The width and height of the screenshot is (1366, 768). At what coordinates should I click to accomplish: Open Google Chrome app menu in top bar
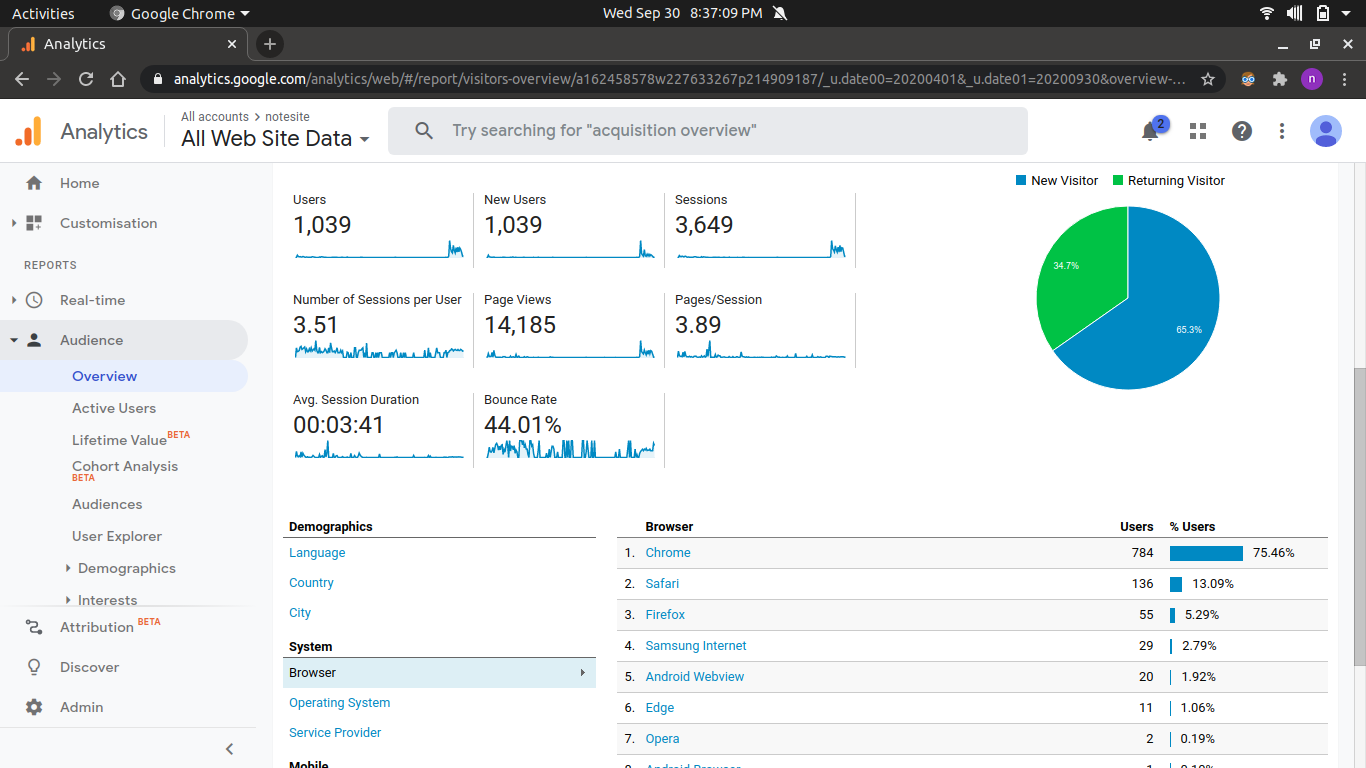pos(180,13)
